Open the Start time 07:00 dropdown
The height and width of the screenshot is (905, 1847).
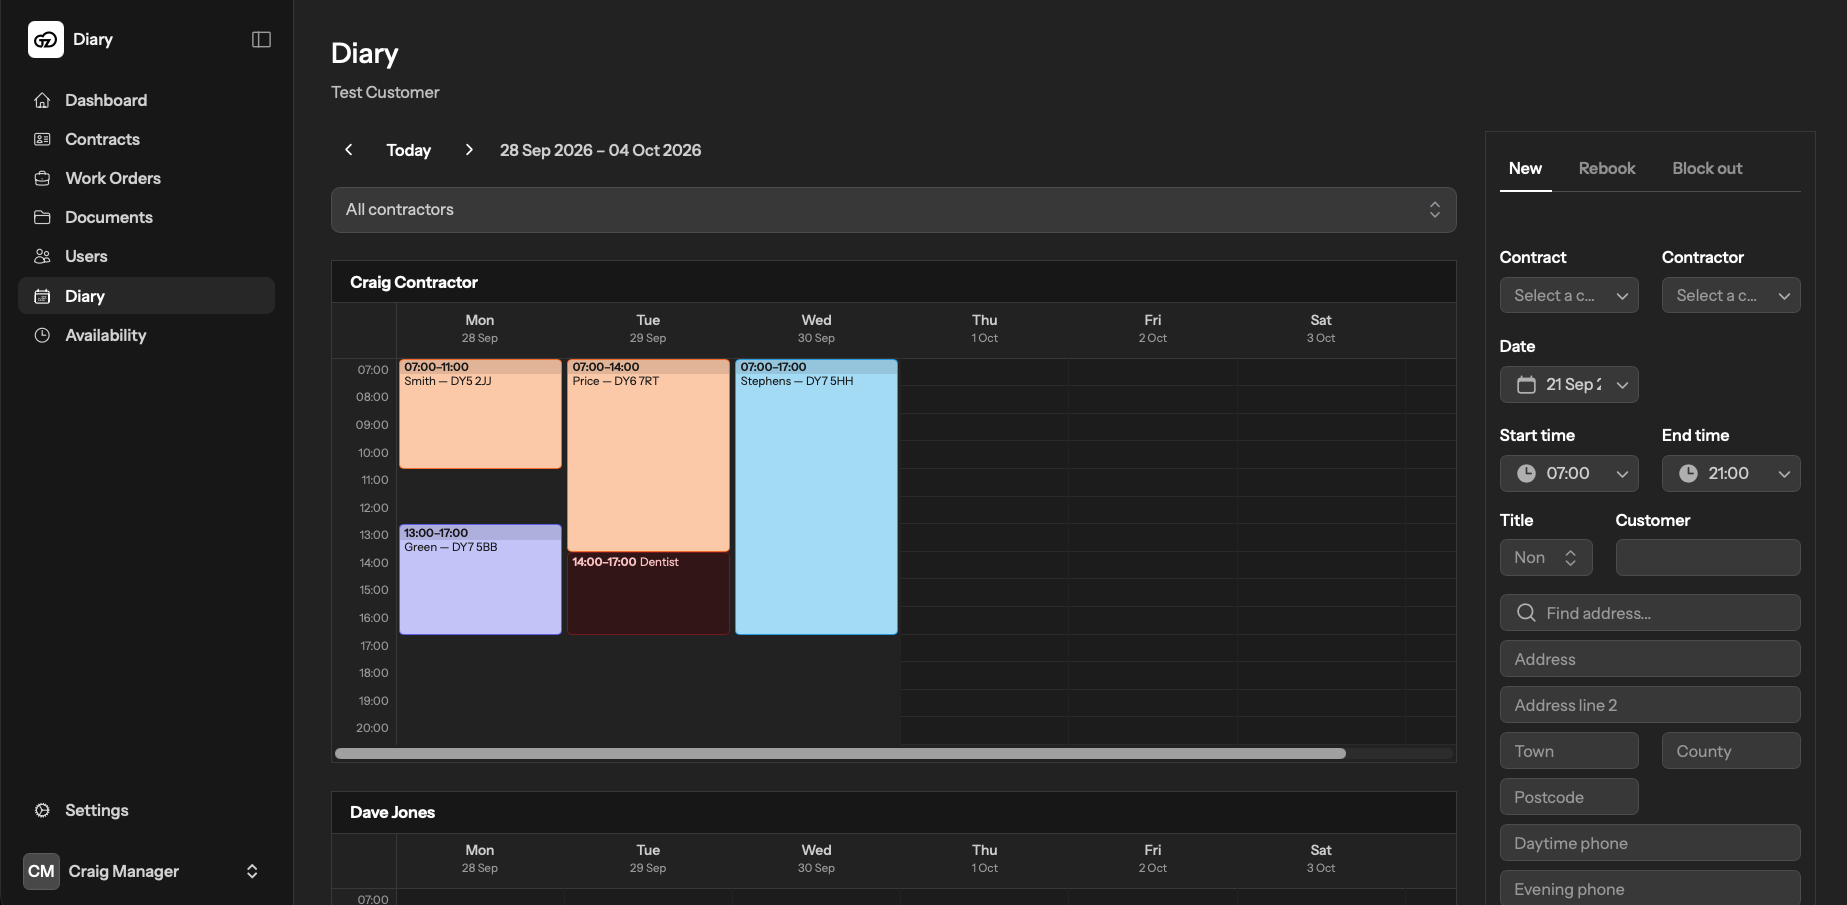1569,473
